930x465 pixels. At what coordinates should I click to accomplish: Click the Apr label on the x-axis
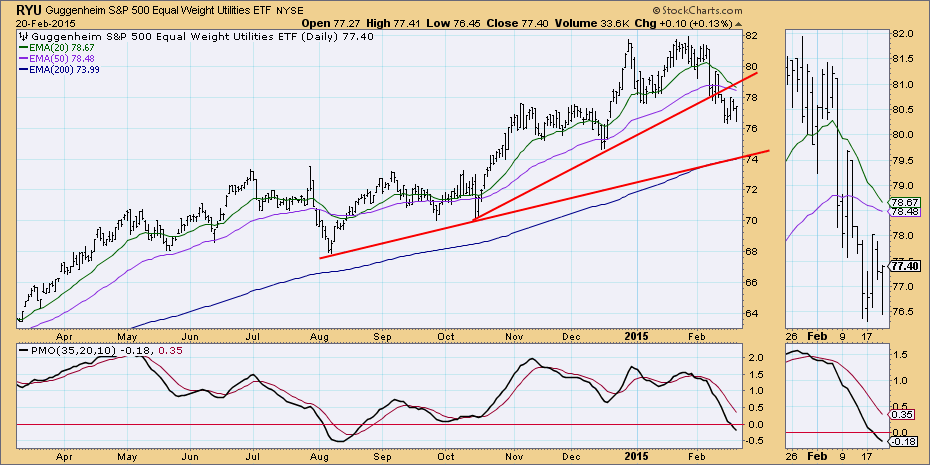click(x=63, y=336)
